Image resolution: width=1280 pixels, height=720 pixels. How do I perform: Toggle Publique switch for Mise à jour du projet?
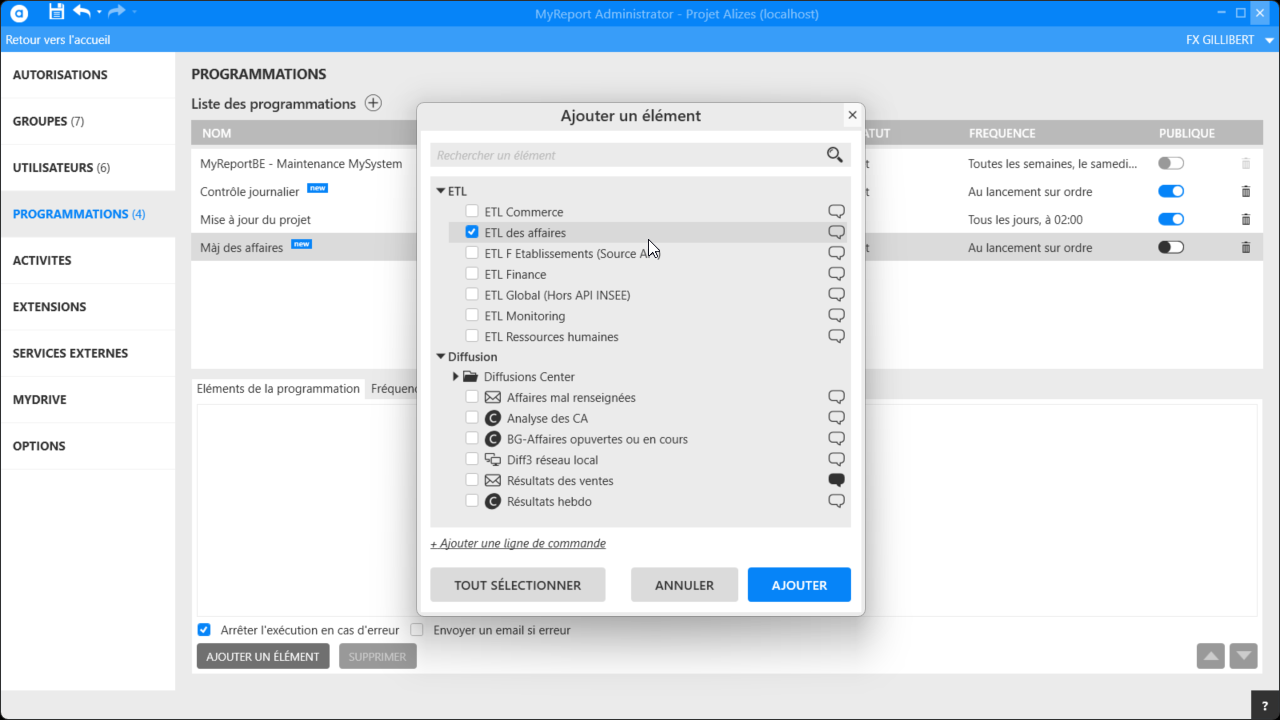1170,219
